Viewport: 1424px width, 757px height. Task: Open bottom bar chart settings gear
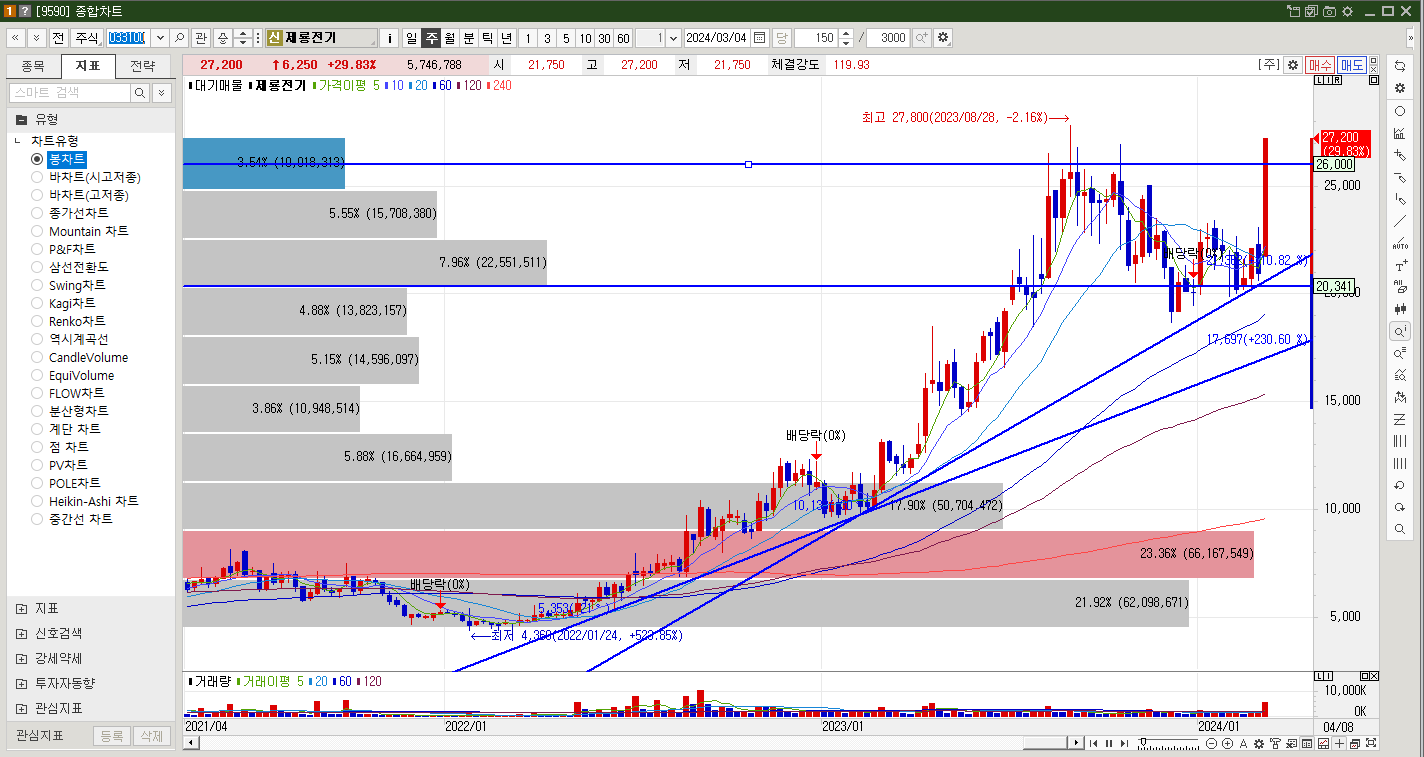[x=1259, y=743]
